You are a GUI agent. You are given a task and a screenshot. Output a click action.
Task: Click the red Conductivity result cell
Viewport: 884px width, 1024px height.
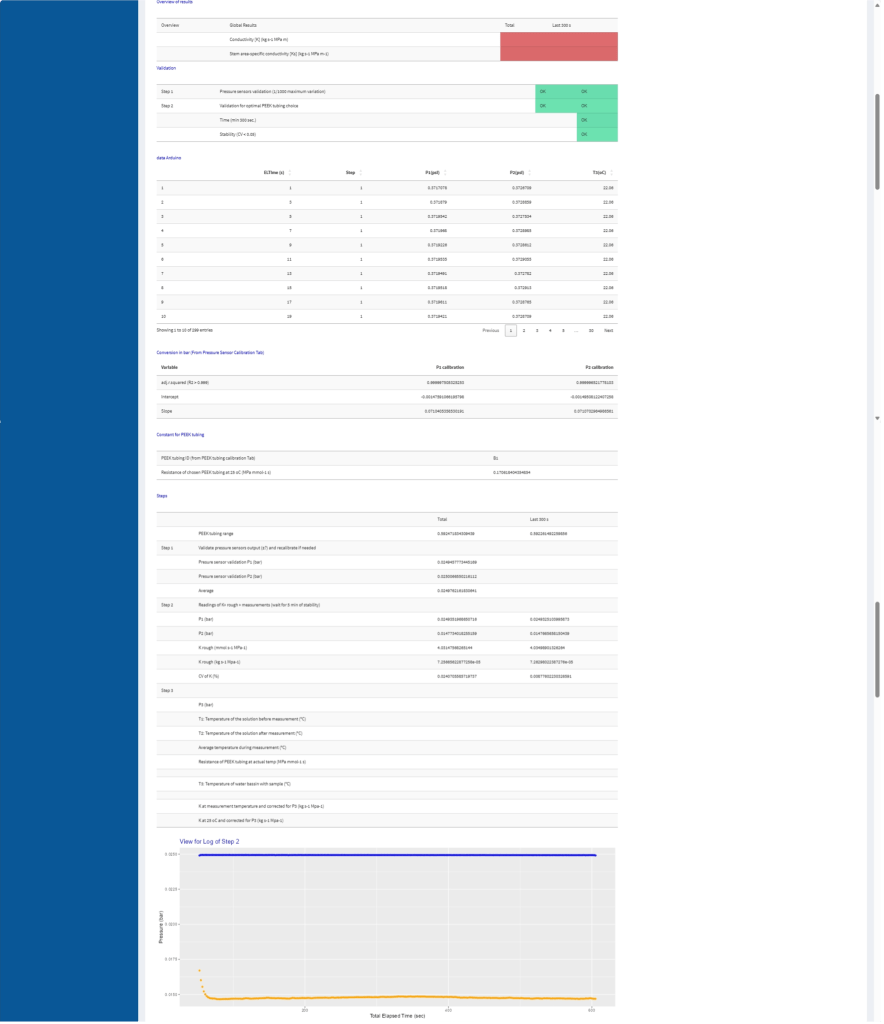pos(558,39)
